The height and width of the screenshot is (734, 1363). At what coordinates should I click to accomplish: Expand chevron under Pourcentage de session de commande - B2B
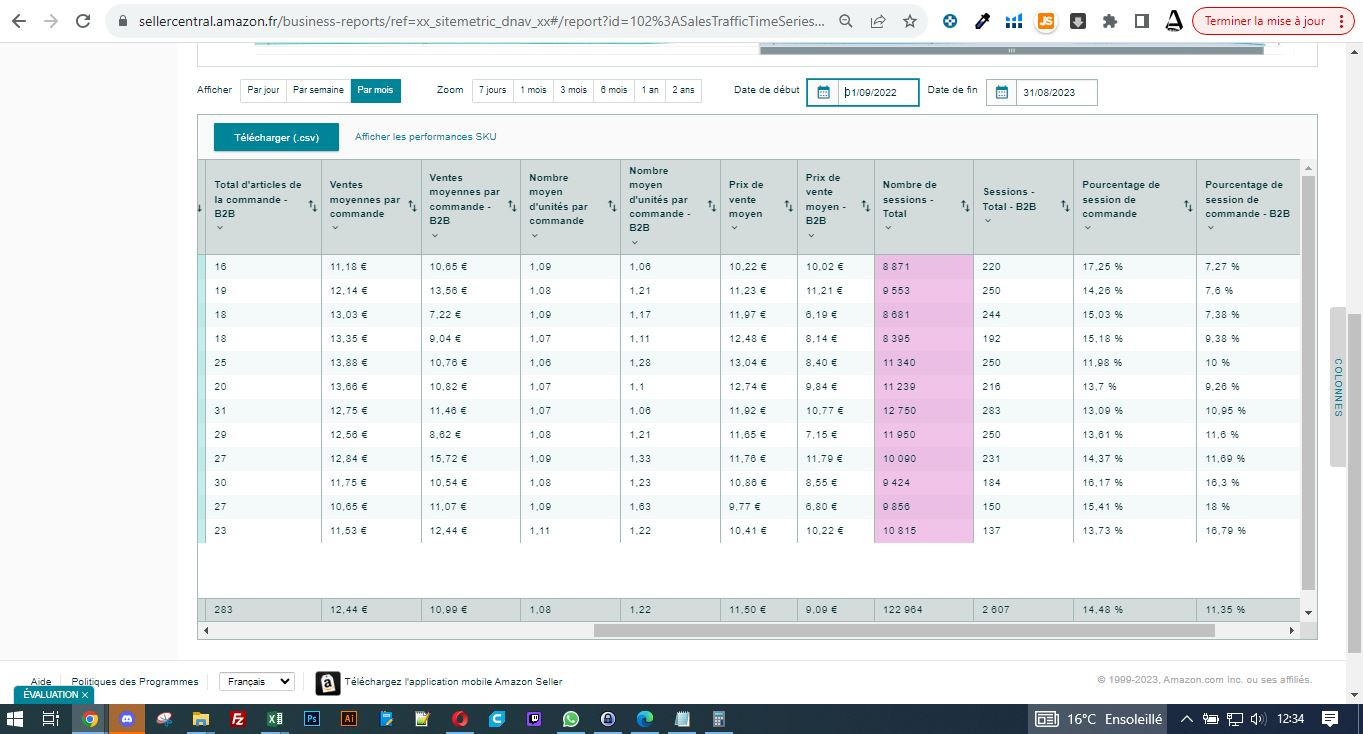1210,228
